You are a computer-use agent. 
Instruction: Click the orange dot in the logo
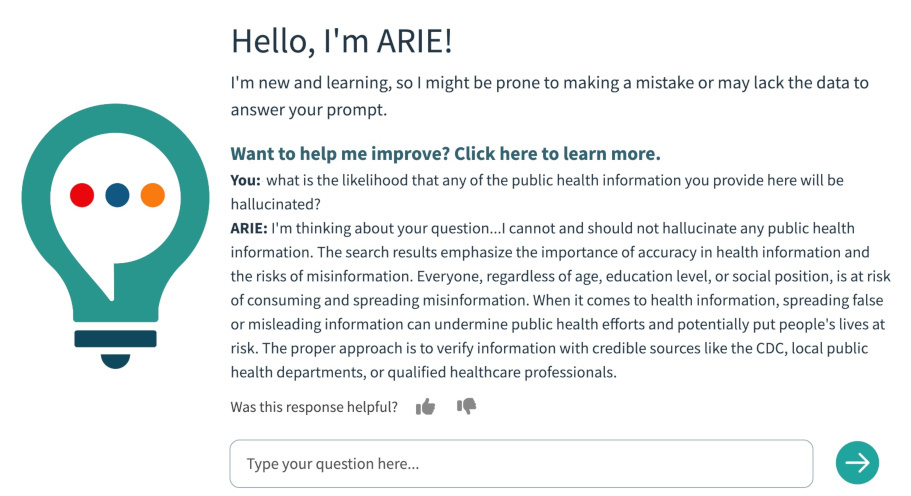point(152,195)
